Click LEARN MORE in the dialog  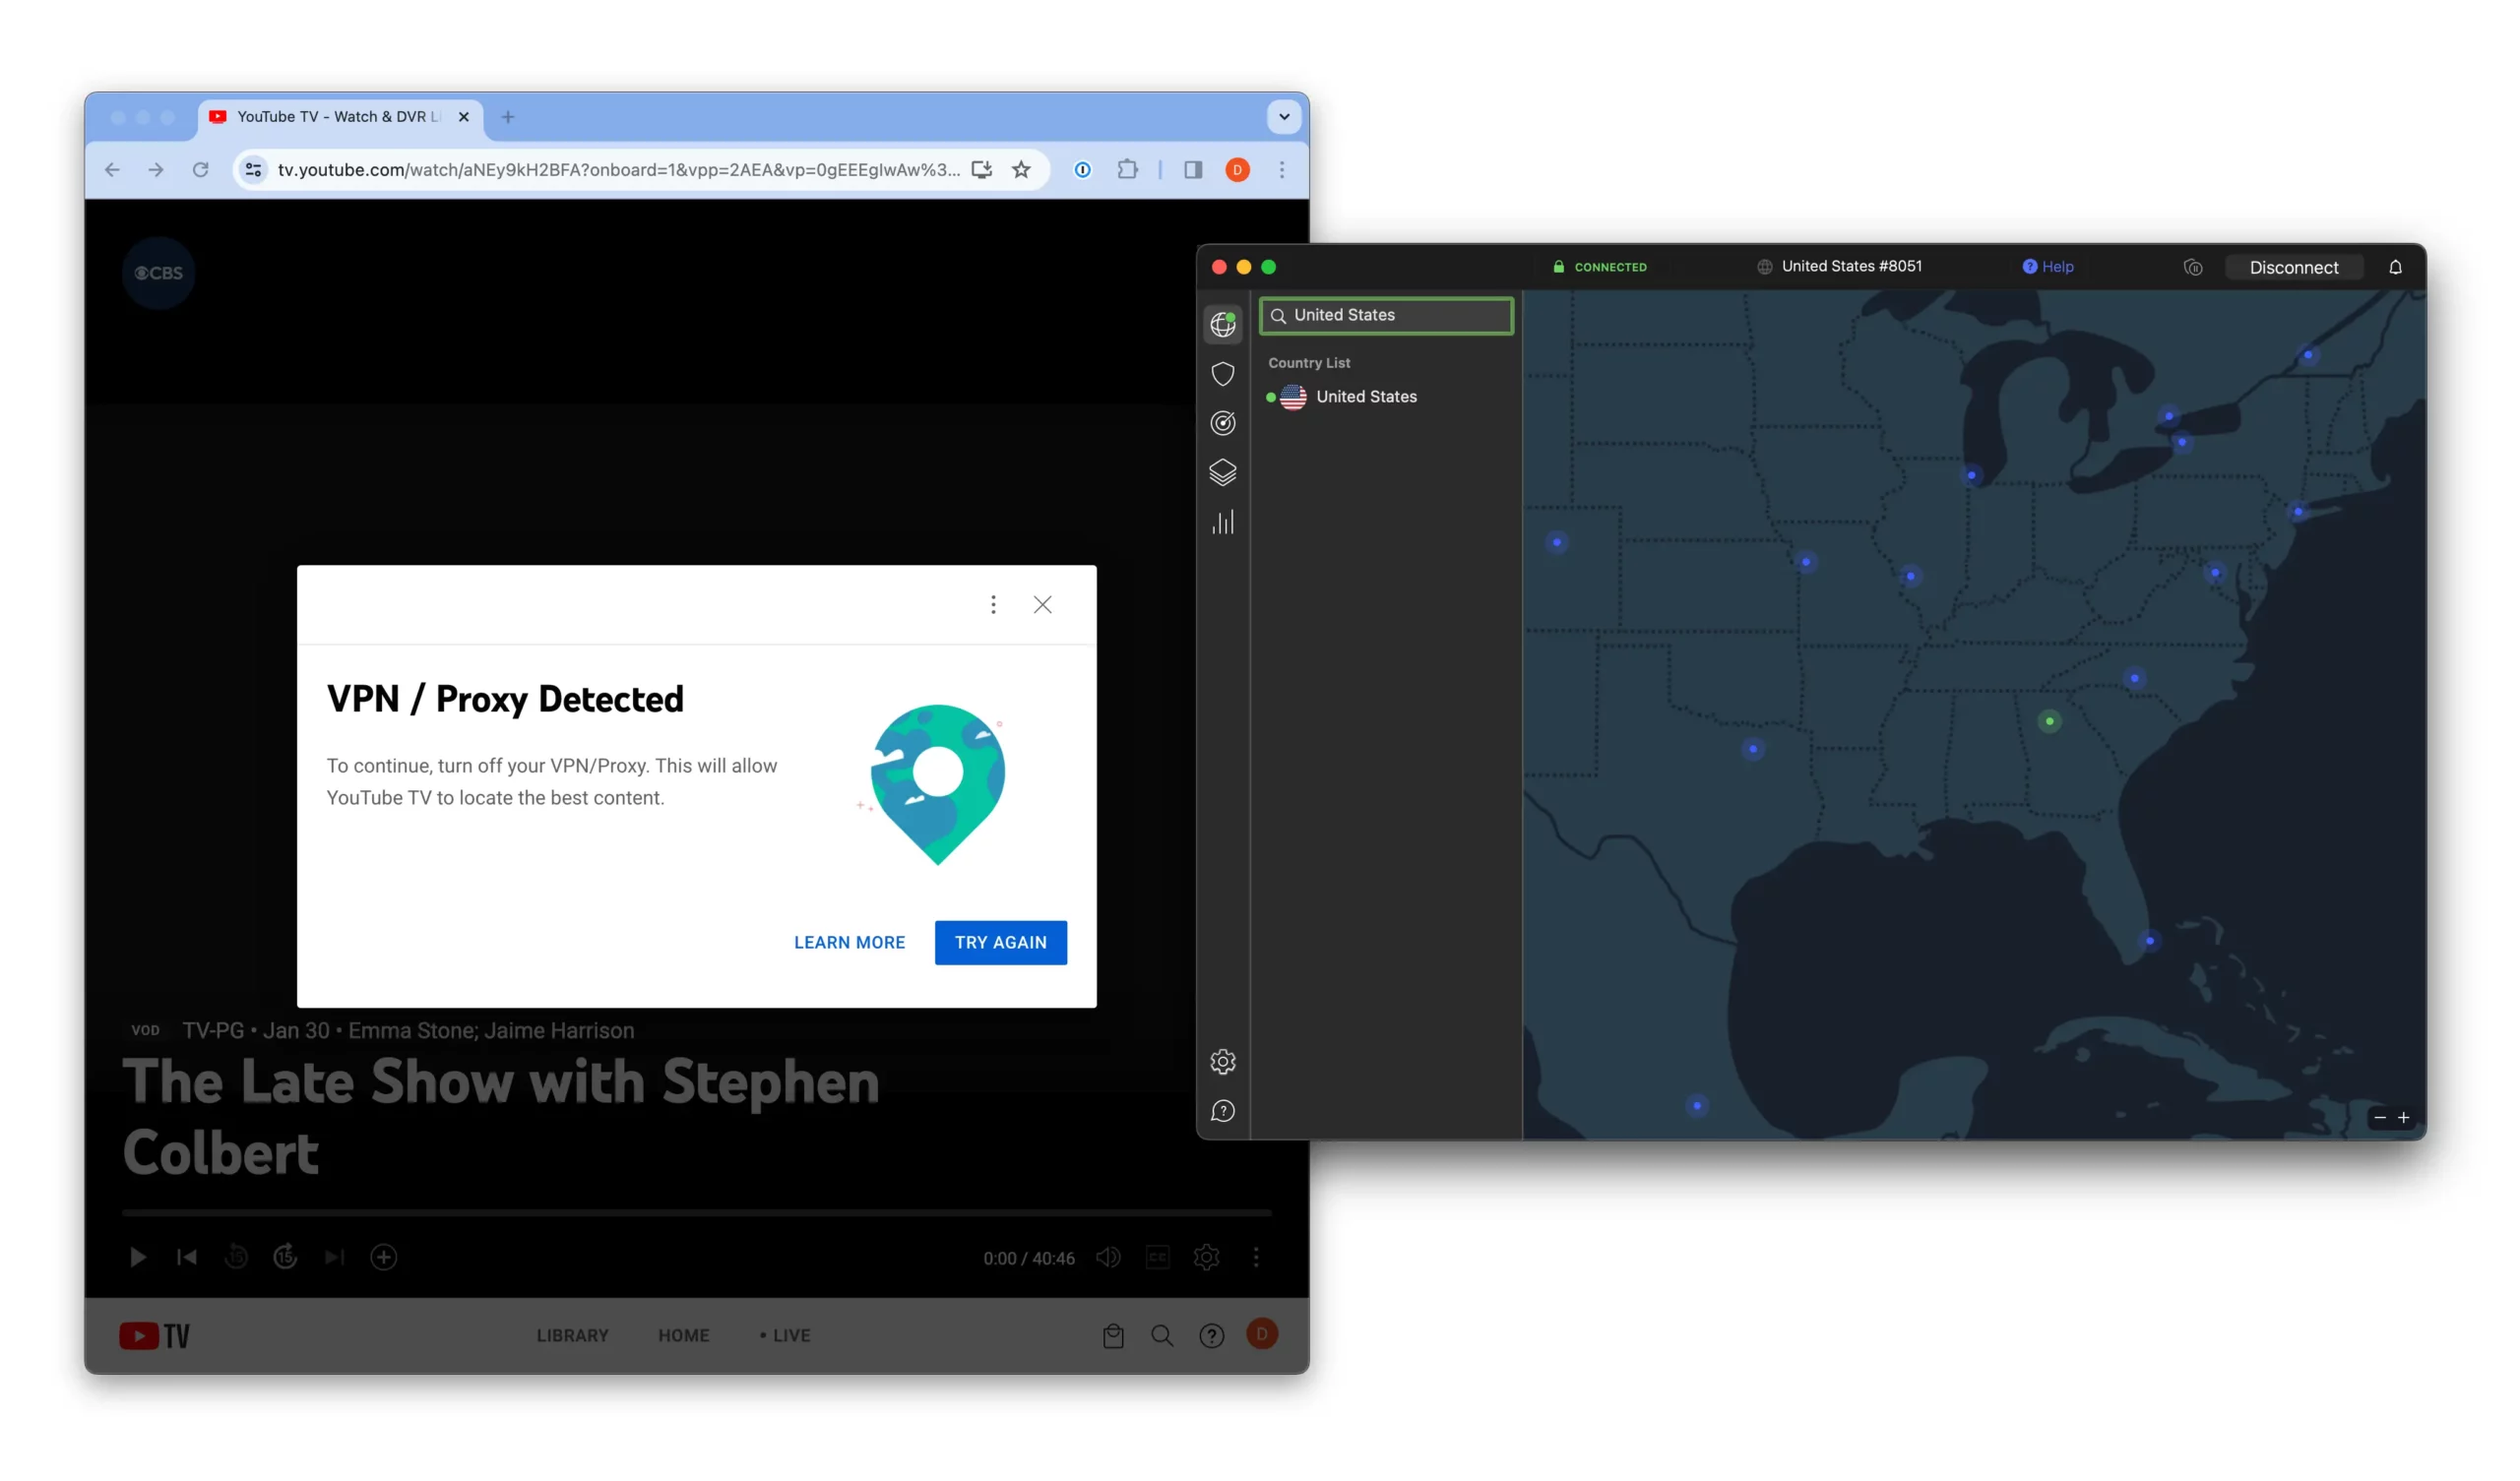coord(849,942)
